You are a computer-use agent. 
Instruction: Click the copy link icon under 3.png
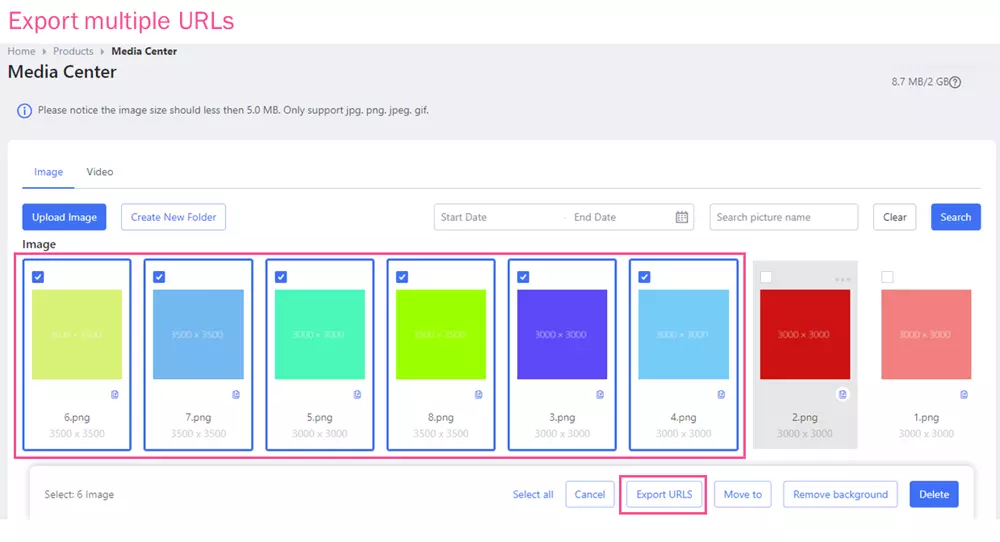600,395
